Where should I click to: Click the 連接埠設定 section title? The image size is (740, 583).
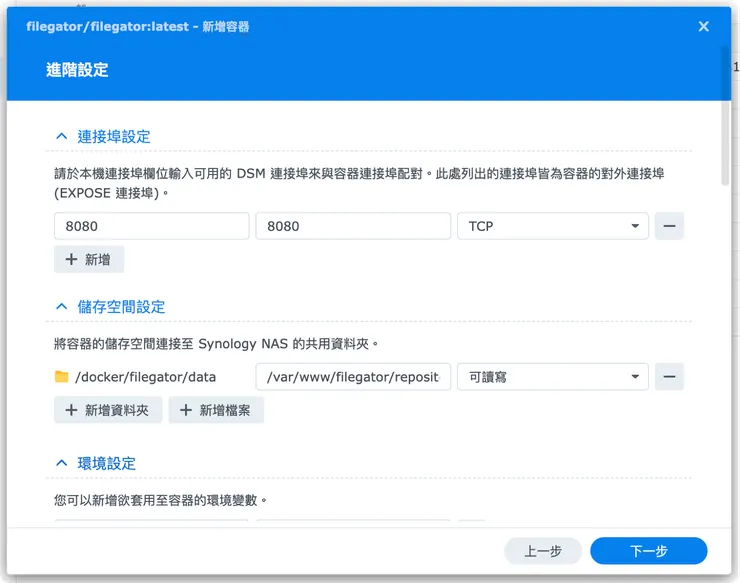(114, 136)
